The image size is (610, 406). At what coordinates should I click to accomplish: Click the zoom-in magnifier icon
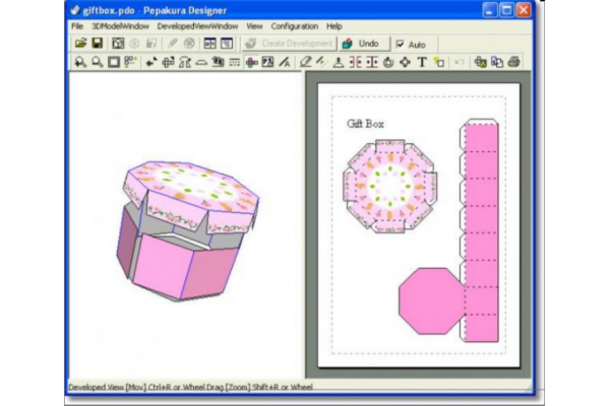pos(80,62)
